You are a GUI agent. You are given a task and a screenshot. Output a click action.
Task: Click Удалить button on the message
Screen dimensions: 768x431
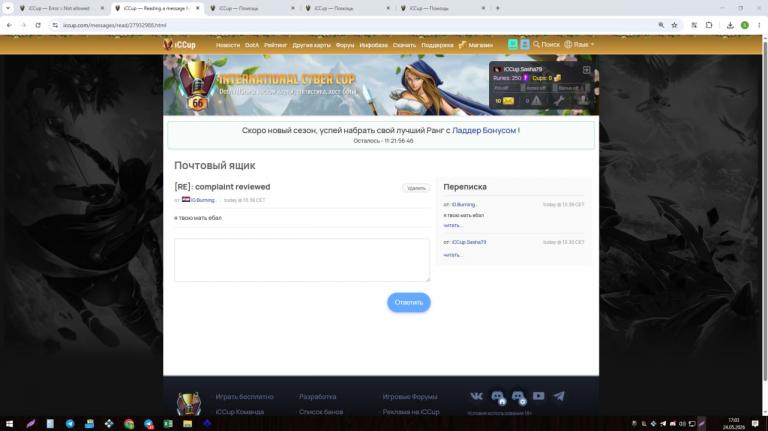coord(416,188)
